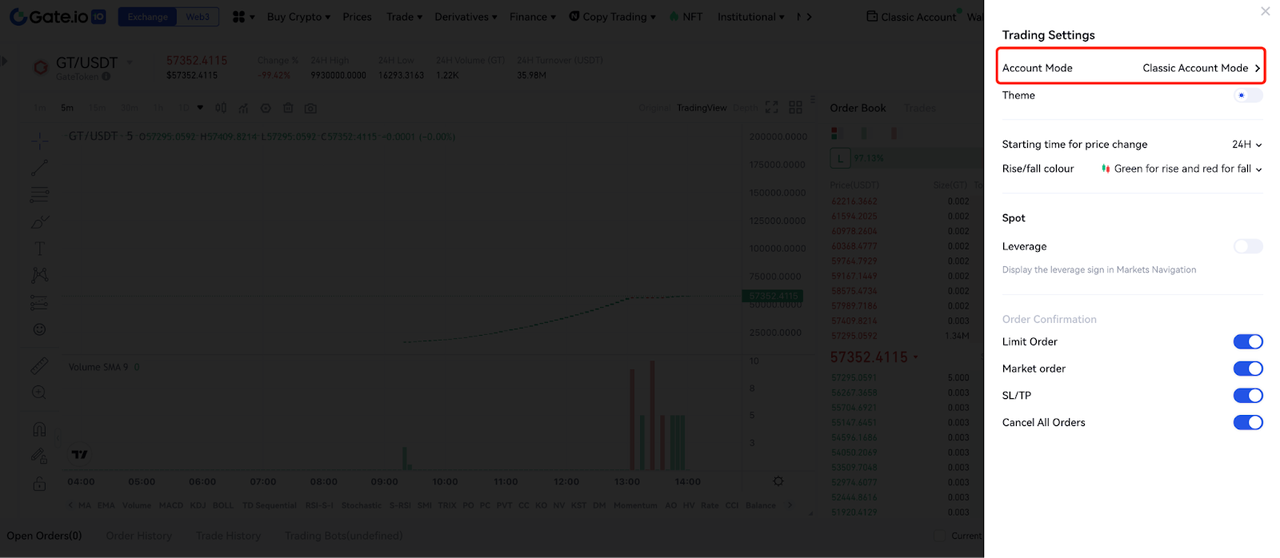This screenshot has width=1280, height=558.
Task: Close the Trading Settings panel
Action: 1265,12
